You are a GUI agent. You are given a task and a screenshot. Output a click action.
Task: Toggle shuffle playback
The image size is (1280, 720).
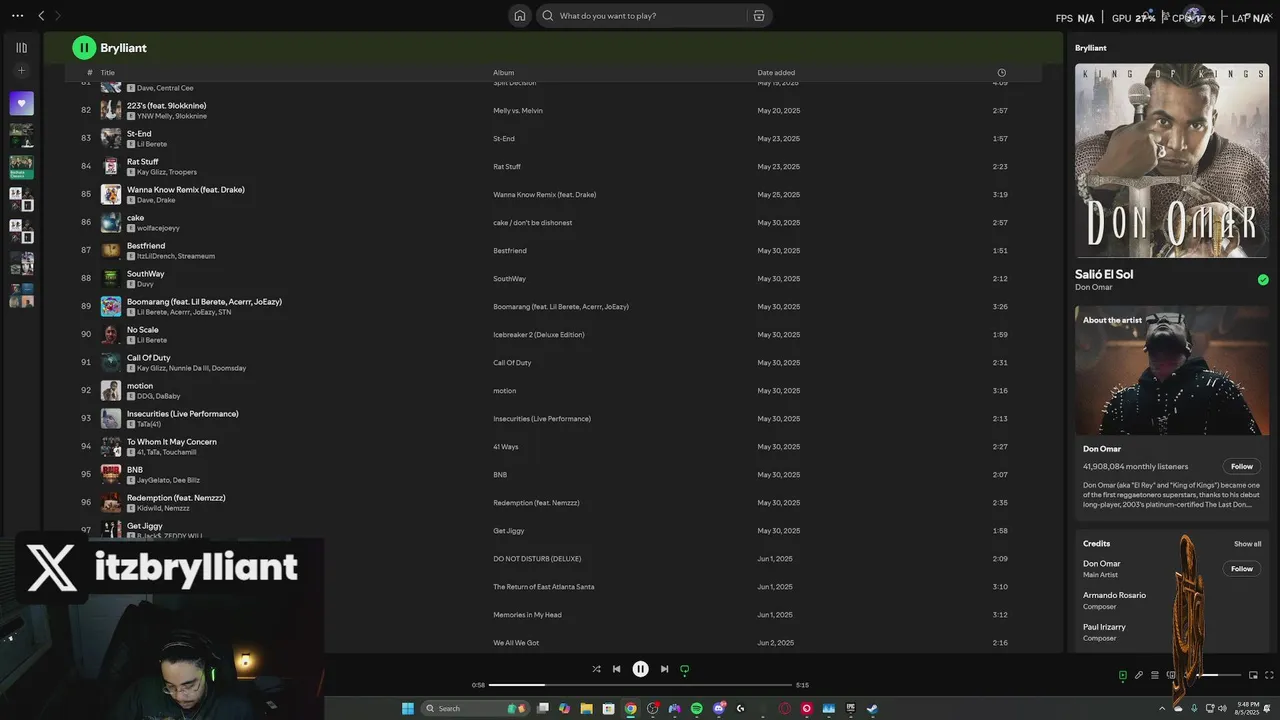596,669
